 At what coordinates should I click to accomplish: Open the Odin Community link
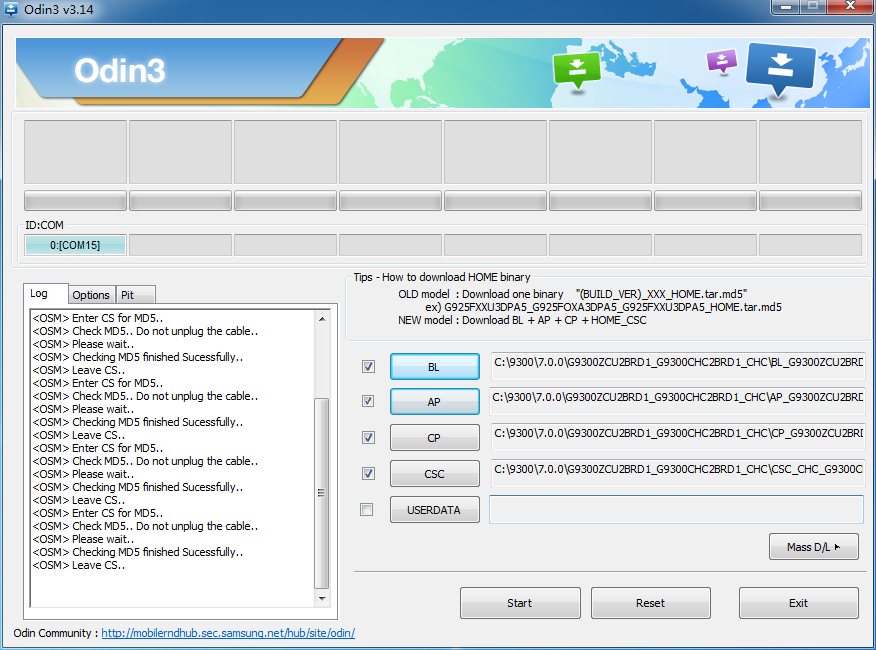[x=228, y=633]
